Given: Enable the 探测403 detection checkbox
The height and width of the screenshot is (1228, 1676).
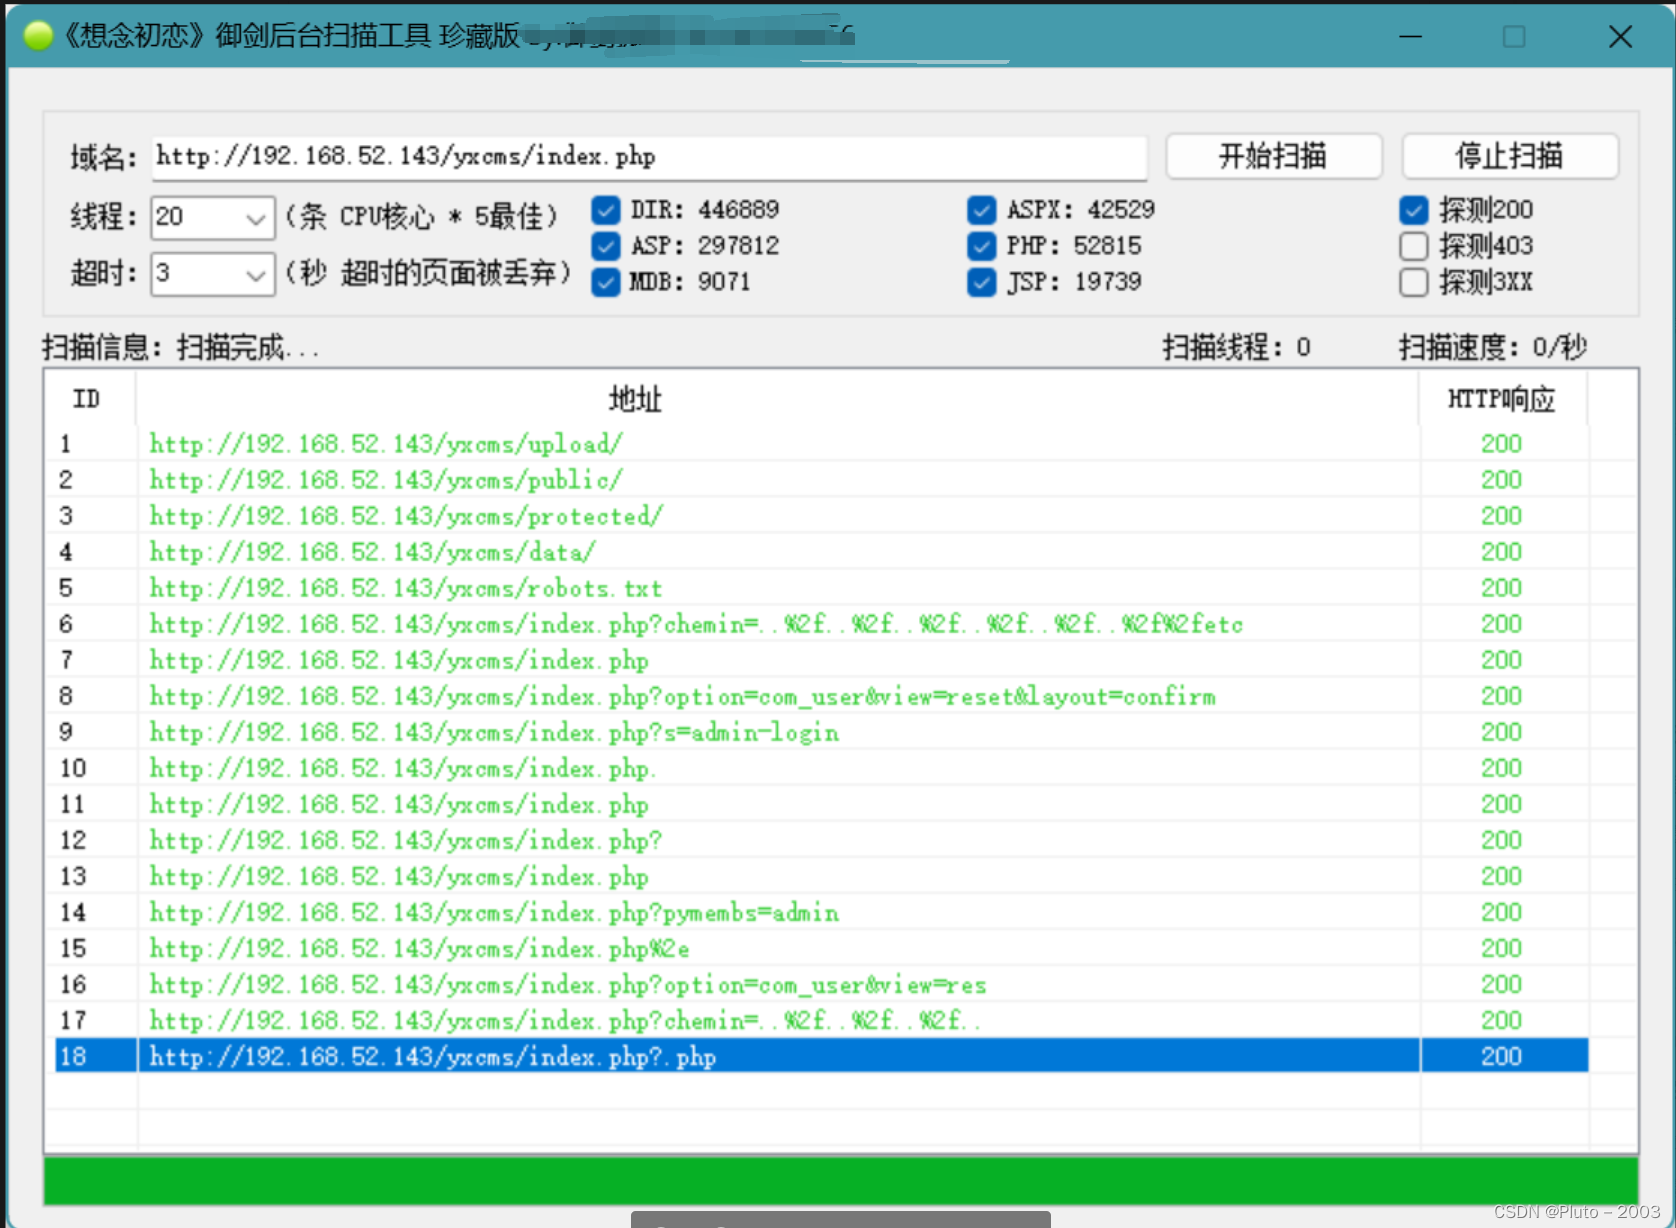Looking at the screenshot, I should point(1414,246).
